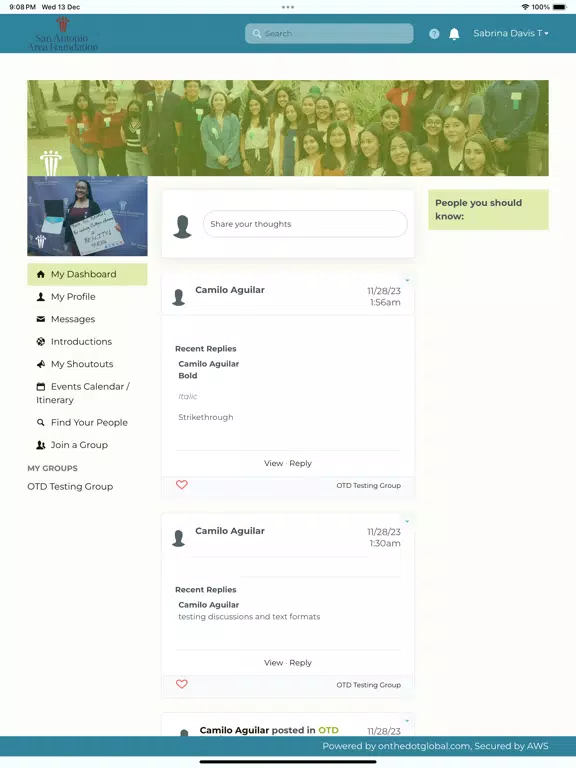View the testing discussions post

pos(273,663)
